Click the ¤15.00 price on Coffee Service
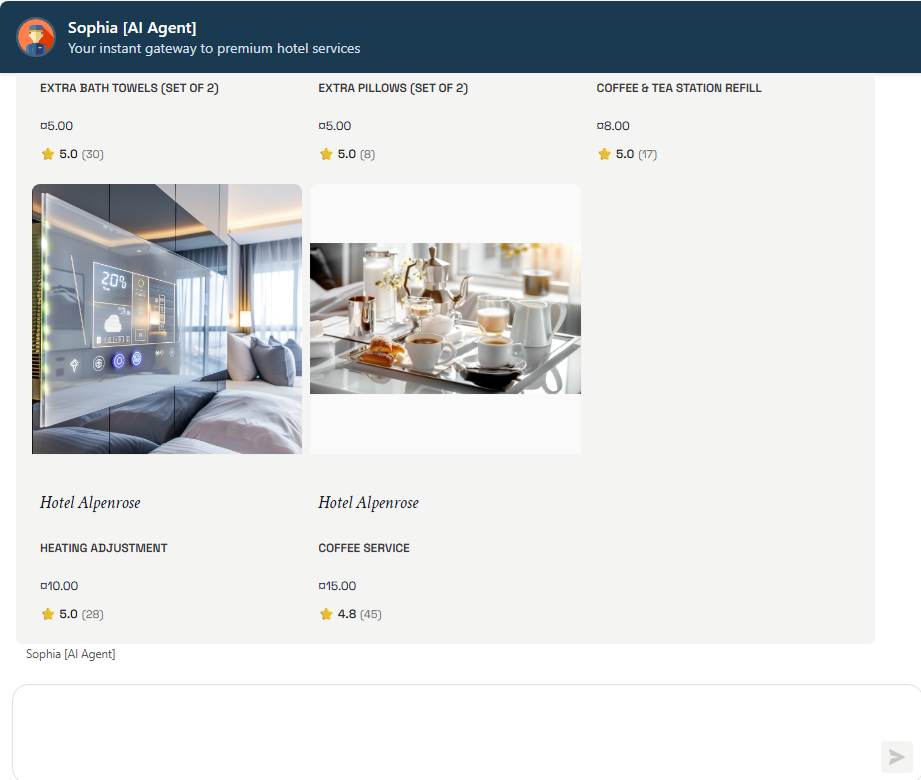This screenshot has height=780, width=921. pos(338,585)
